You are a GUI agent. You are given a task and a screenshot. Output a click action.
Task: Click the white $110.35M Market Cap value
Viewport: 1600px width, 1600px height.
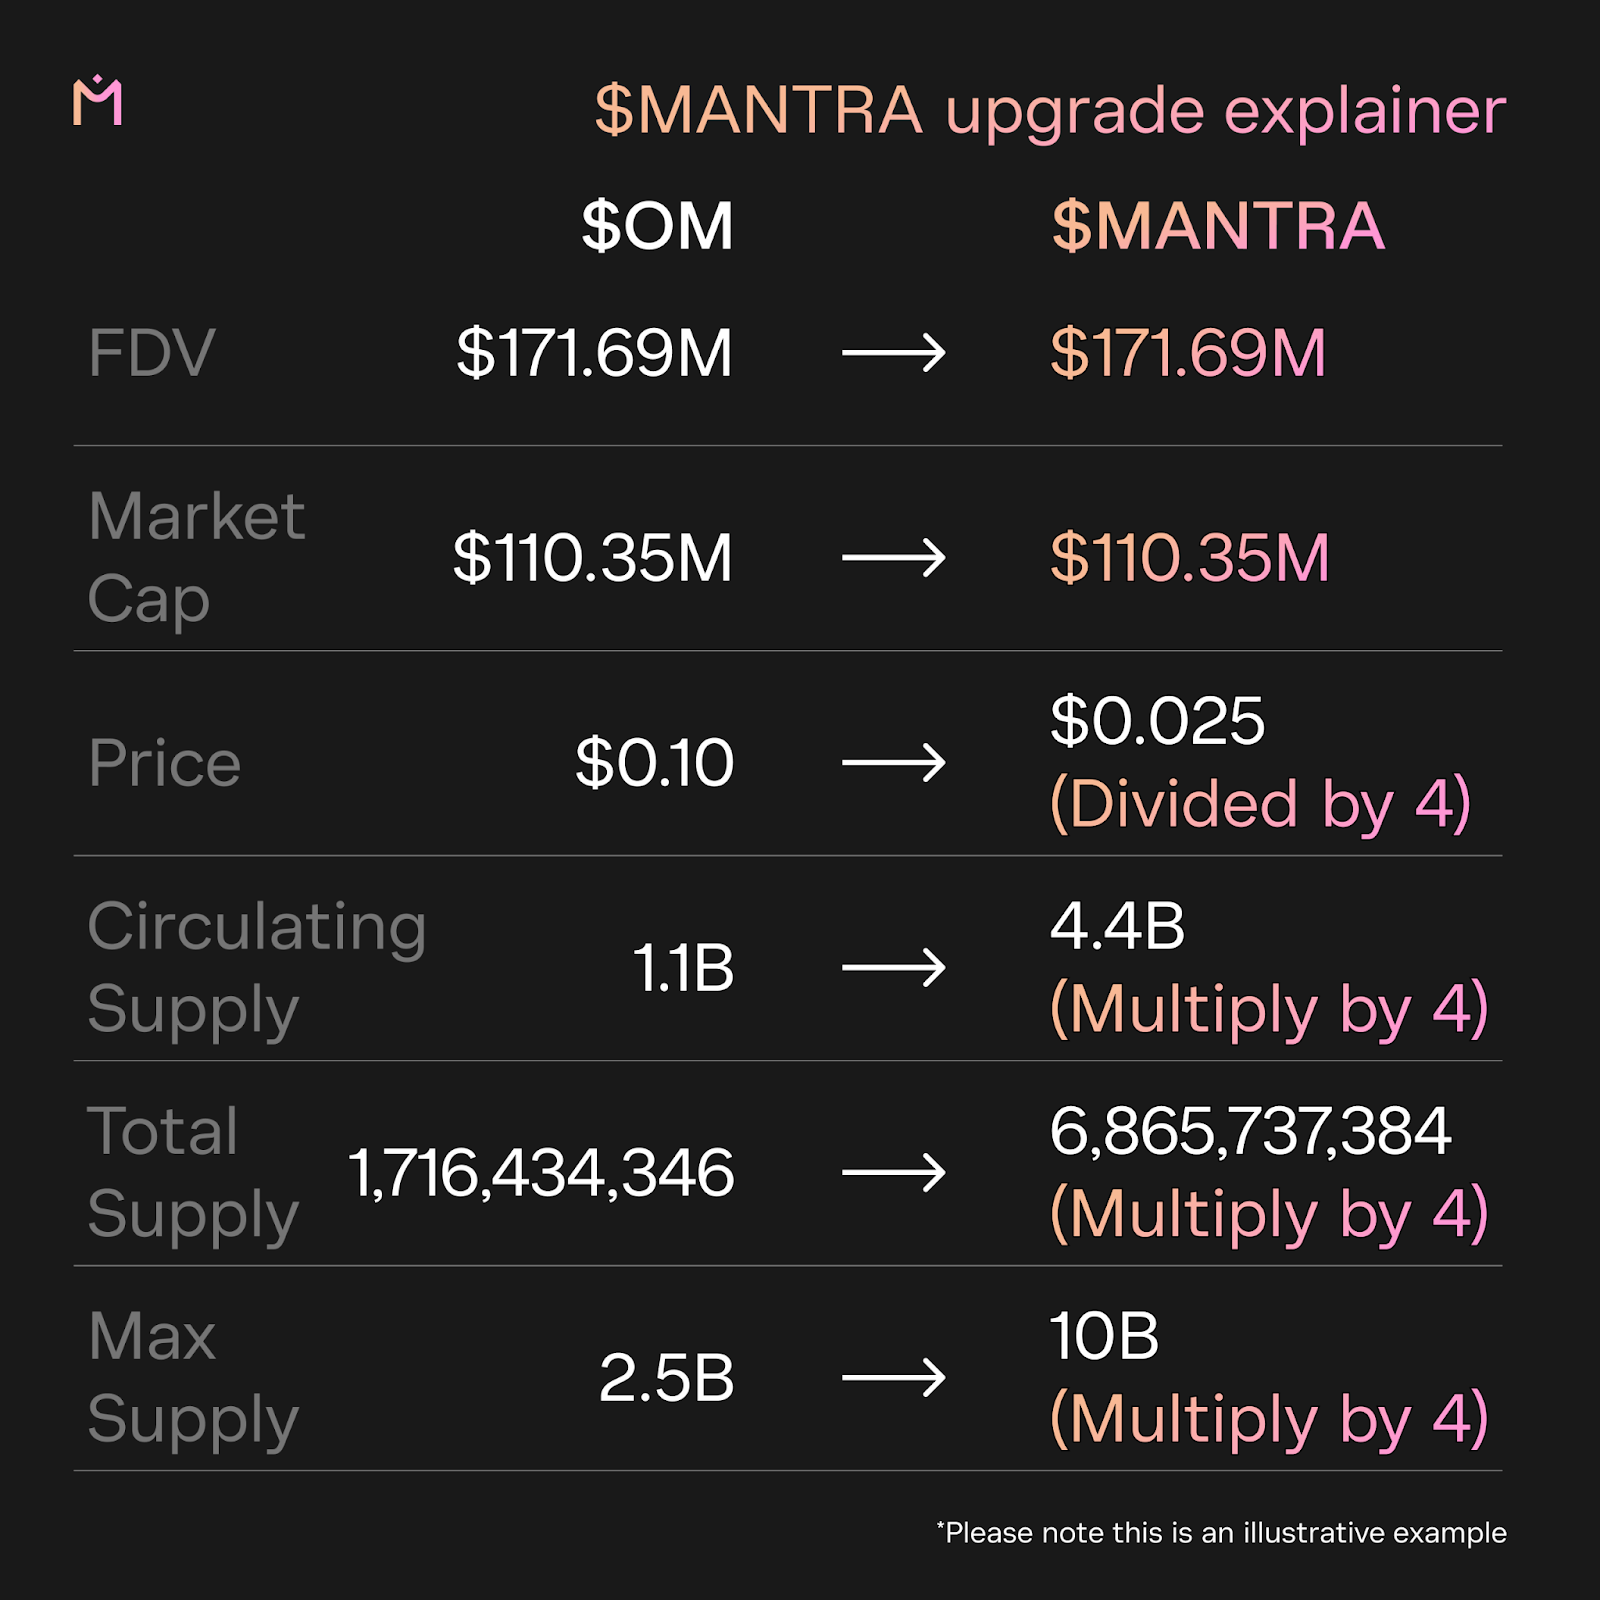click(593, 557)
